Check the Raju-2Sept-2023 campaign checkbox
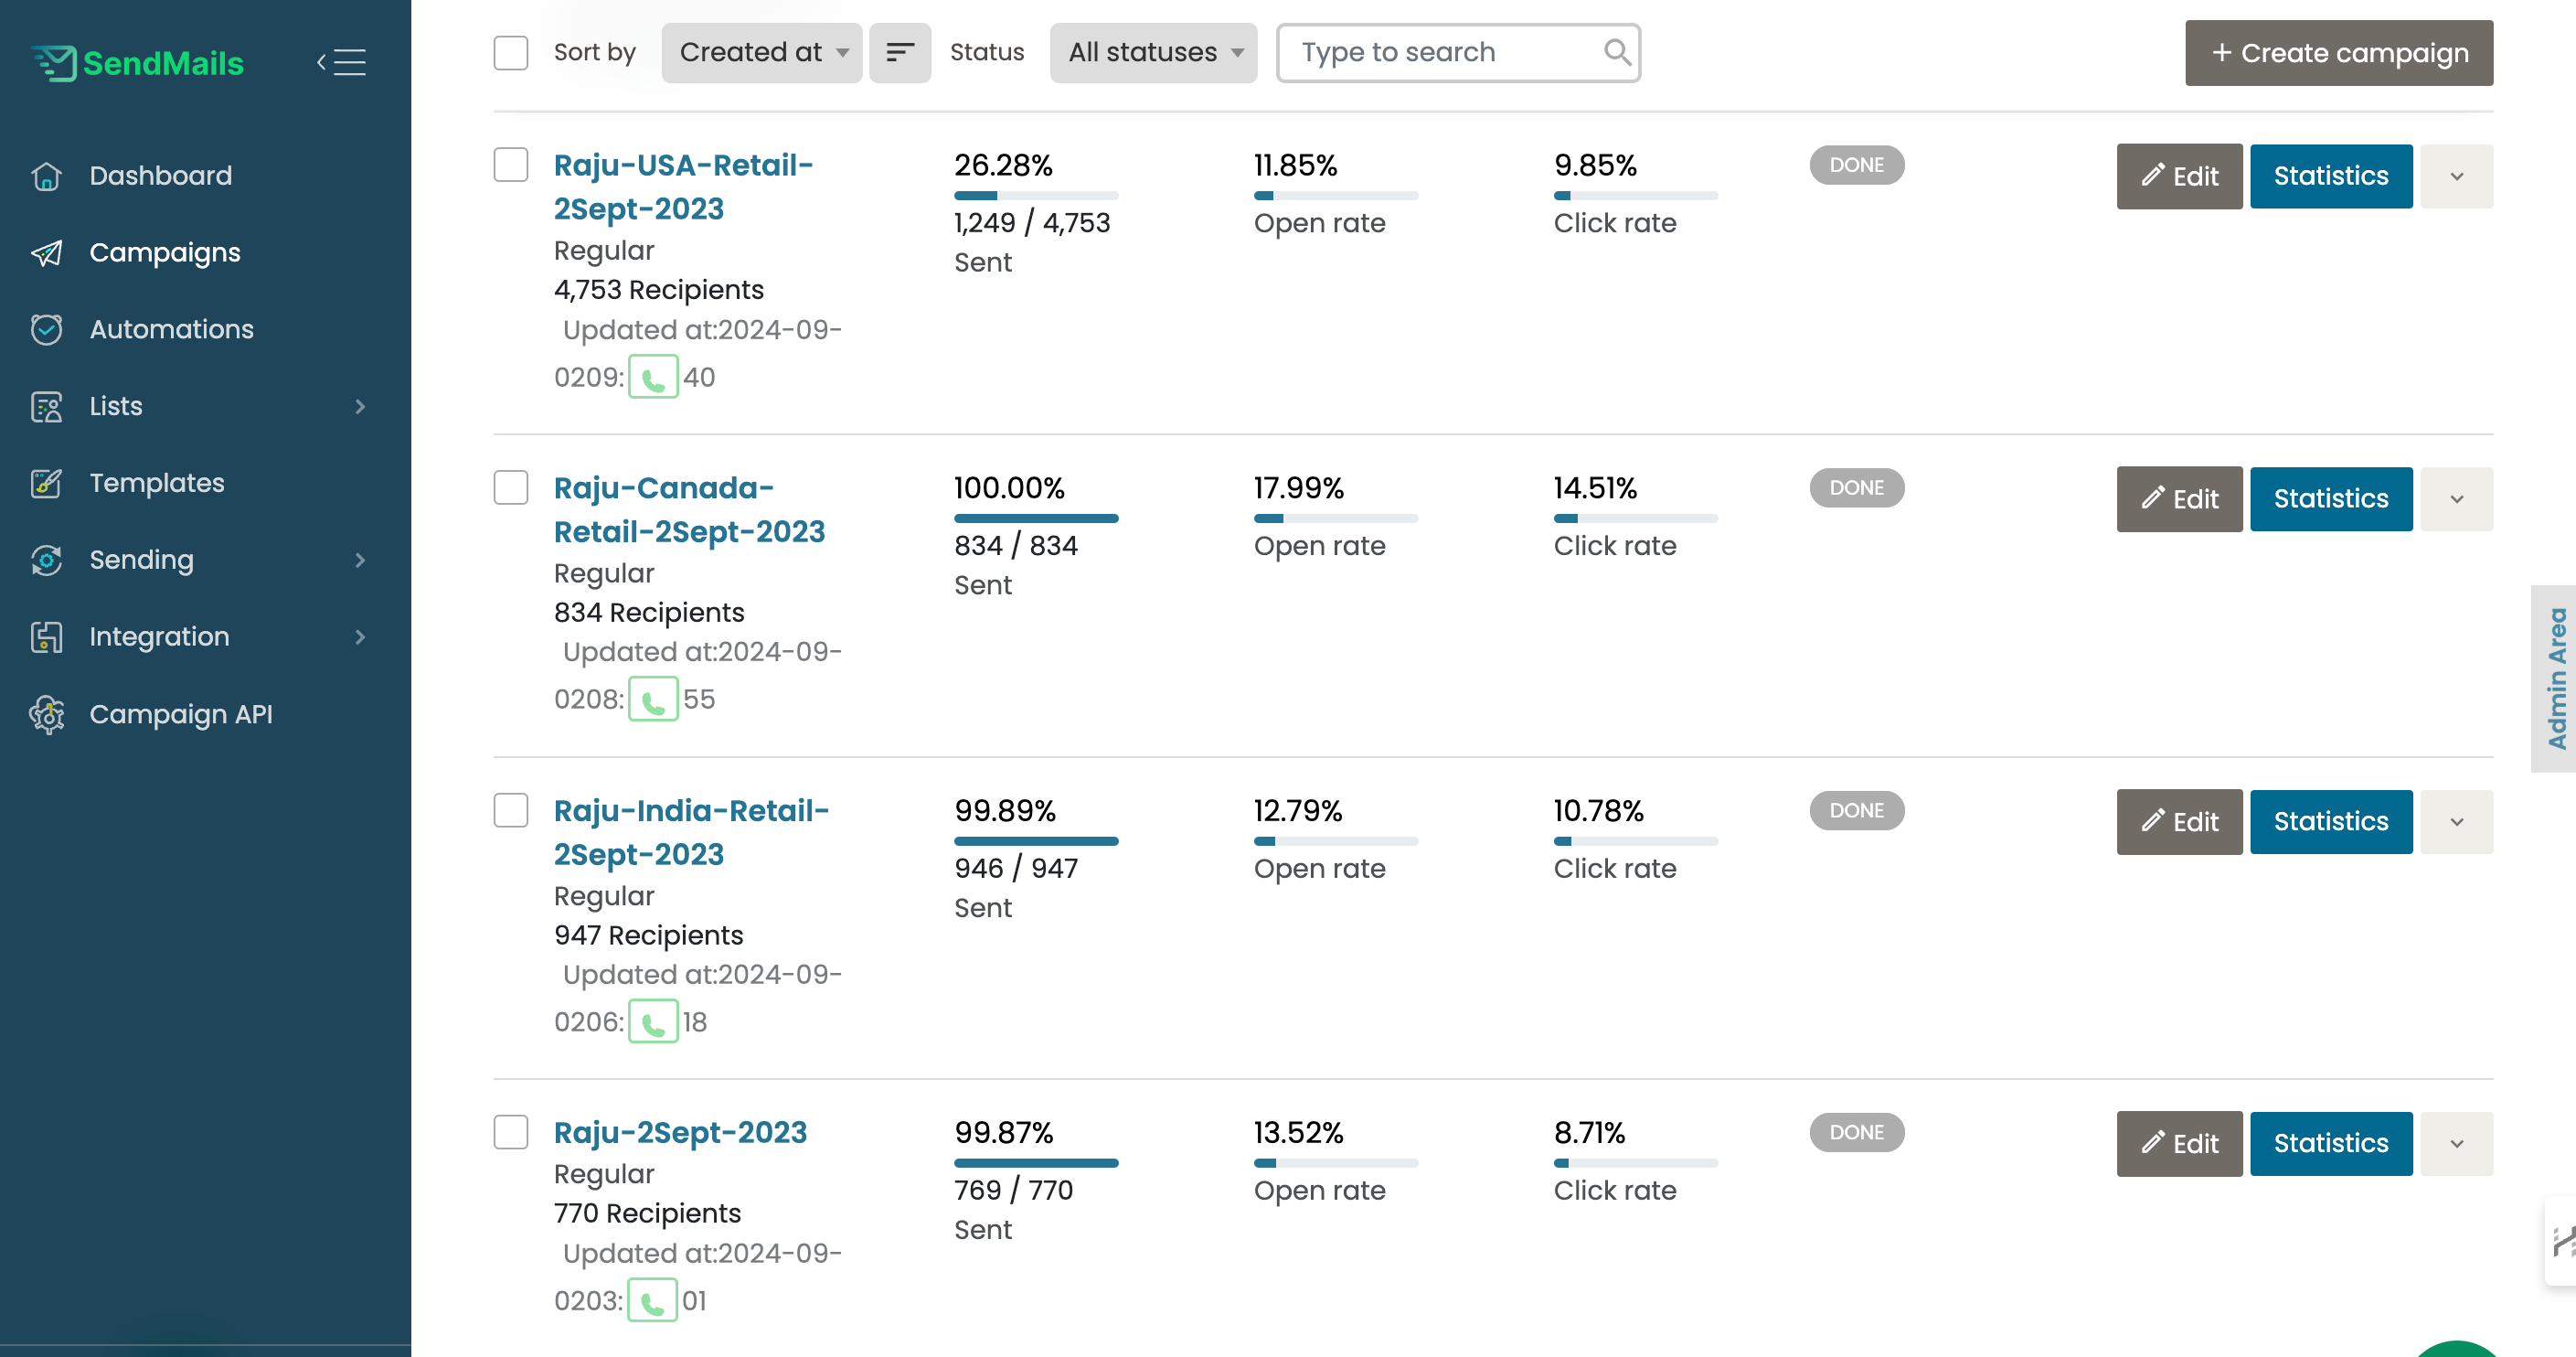Screen dimensions: 2576x1357 click(511, 1132)
